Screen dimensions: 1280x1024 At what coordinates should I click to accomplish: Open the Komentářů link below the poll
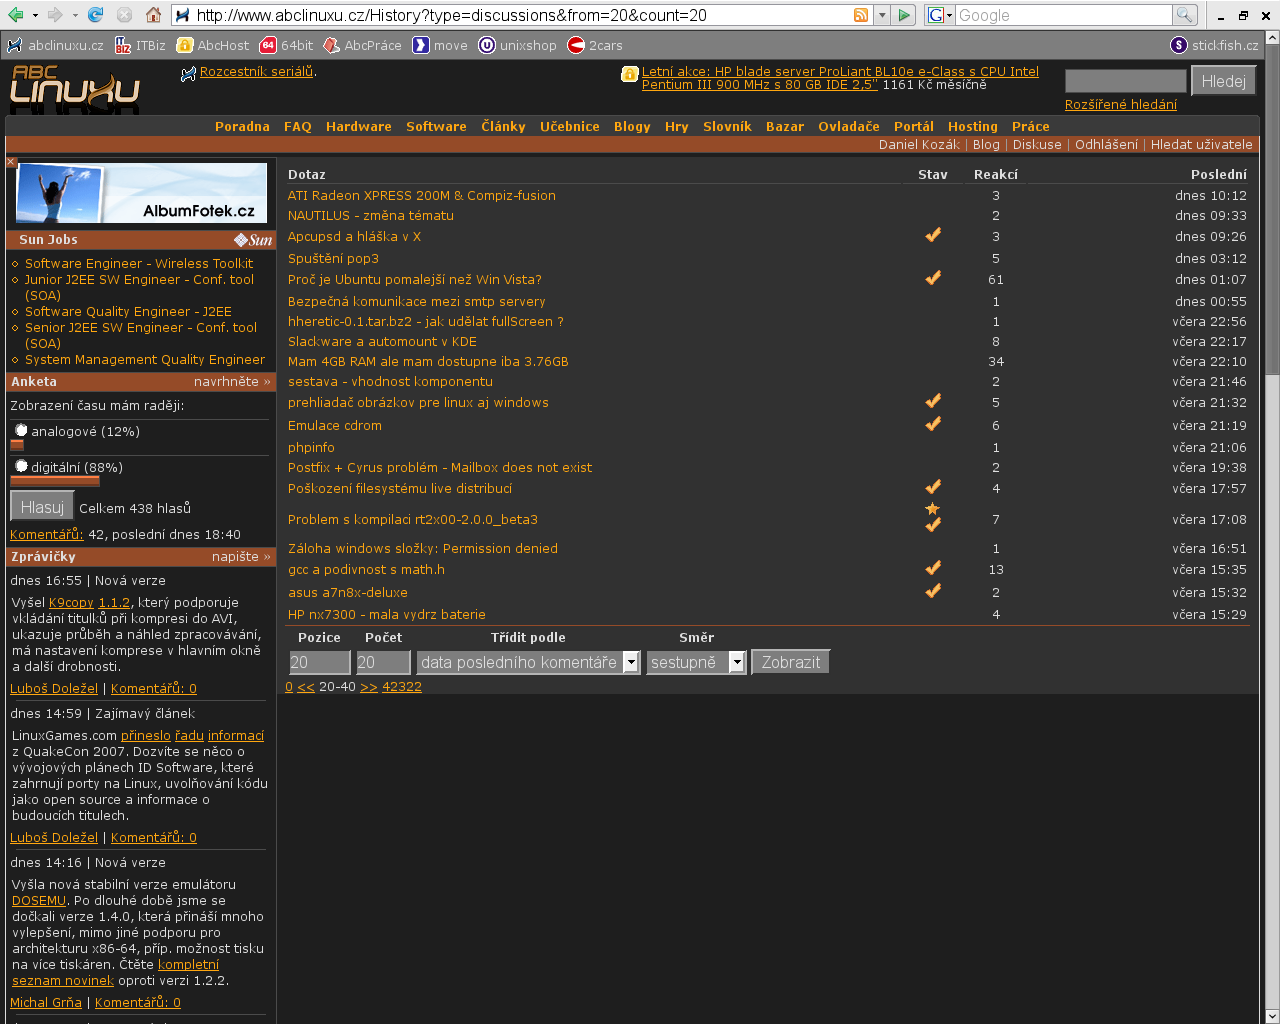[x=47, y=534]
